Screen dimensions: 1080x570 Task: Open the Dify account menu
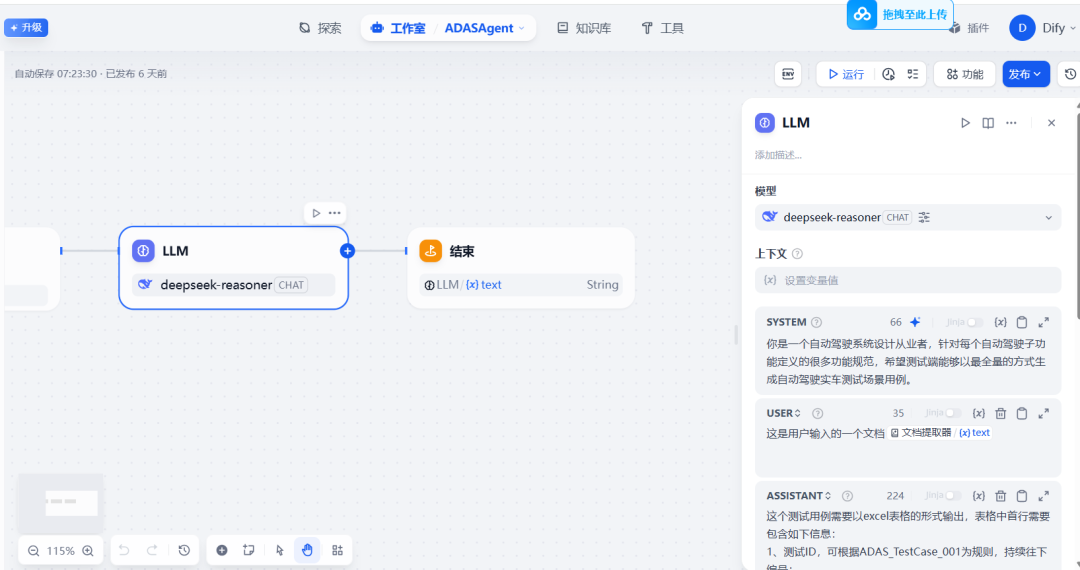1043,28
